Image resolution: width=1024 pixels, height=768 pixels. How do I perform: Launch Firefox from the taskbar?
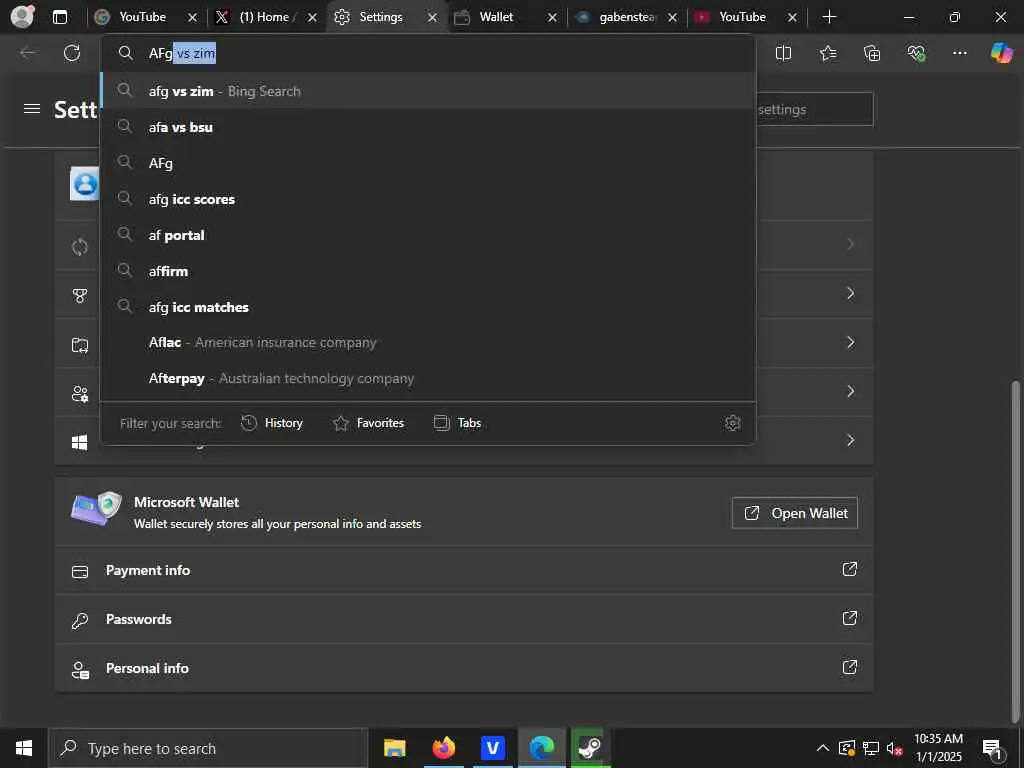[443, 748]
